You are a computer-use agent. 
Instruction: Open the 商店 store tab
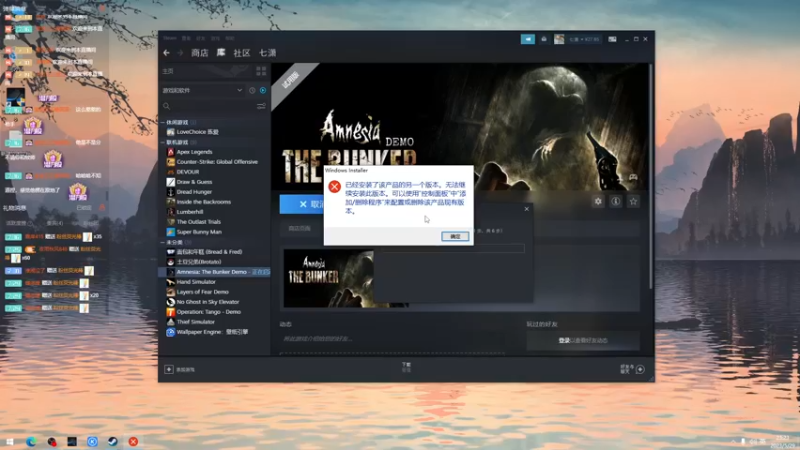pyautogui.click(x=199, y=53)
